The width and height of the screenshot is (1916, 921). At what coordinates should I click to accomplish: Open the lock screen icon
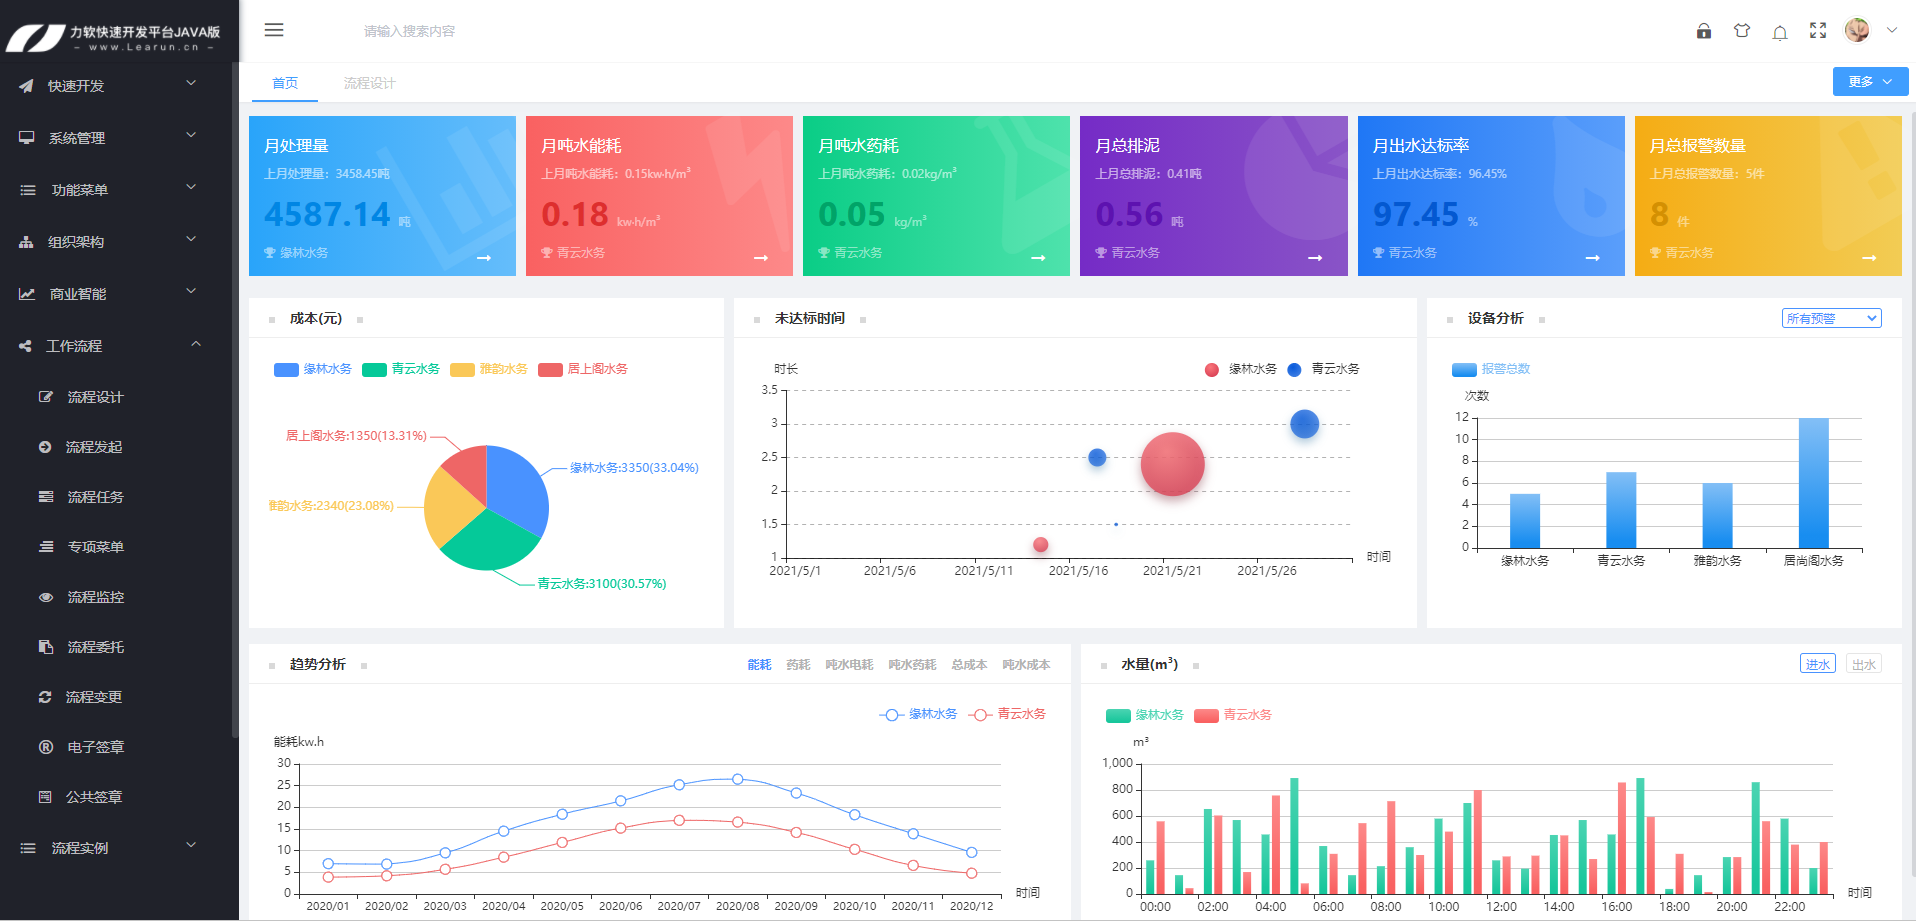[1704, 31]
